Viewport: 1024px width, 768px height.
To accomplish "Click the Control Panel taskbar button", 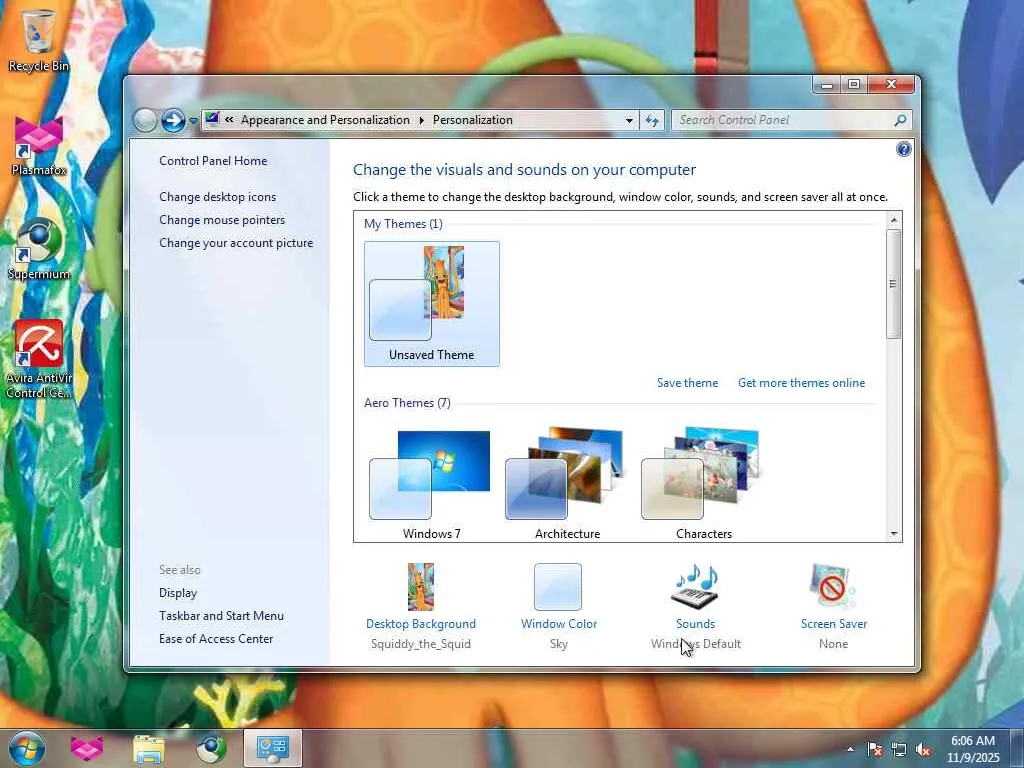I will coord(272,748).
